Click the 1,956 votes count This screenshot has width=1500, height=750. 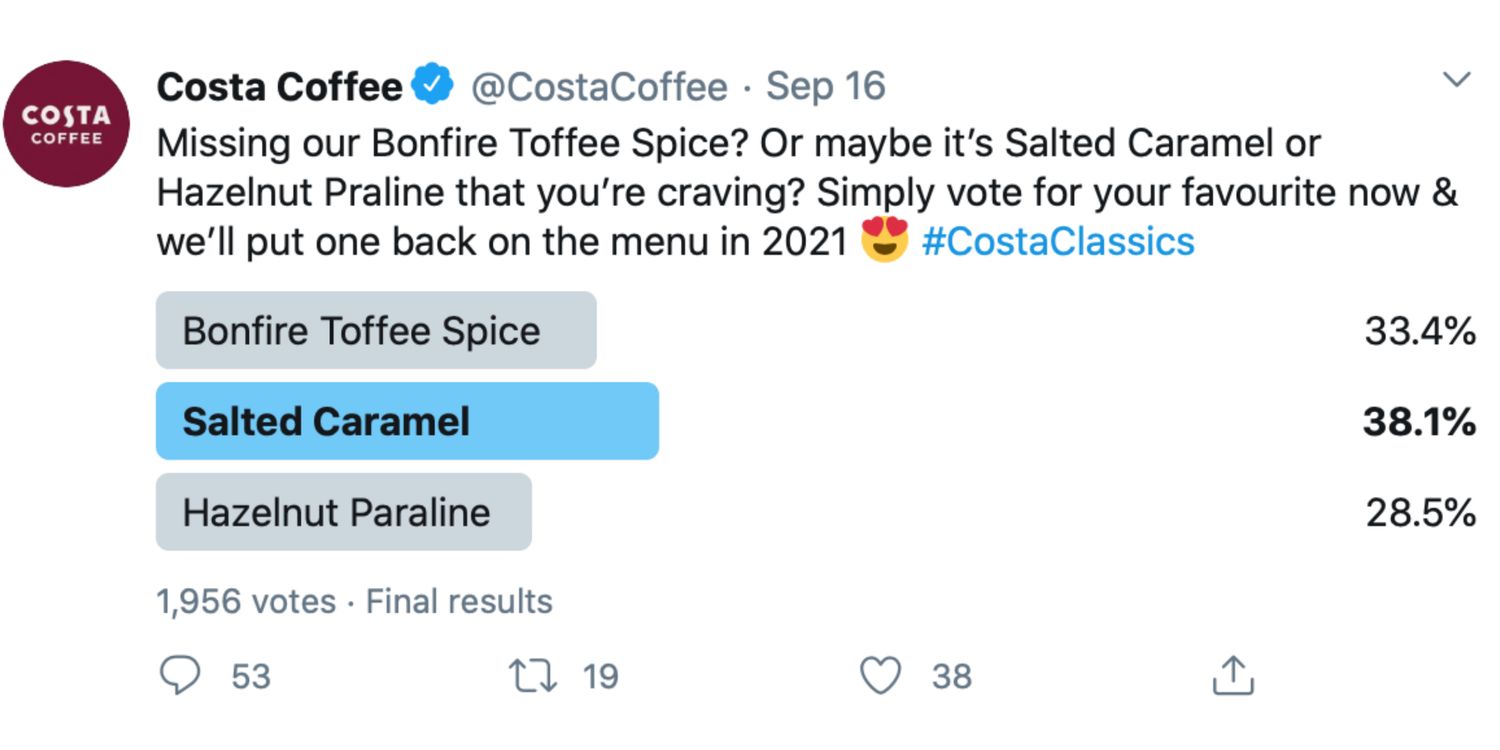tap(246, 601)
